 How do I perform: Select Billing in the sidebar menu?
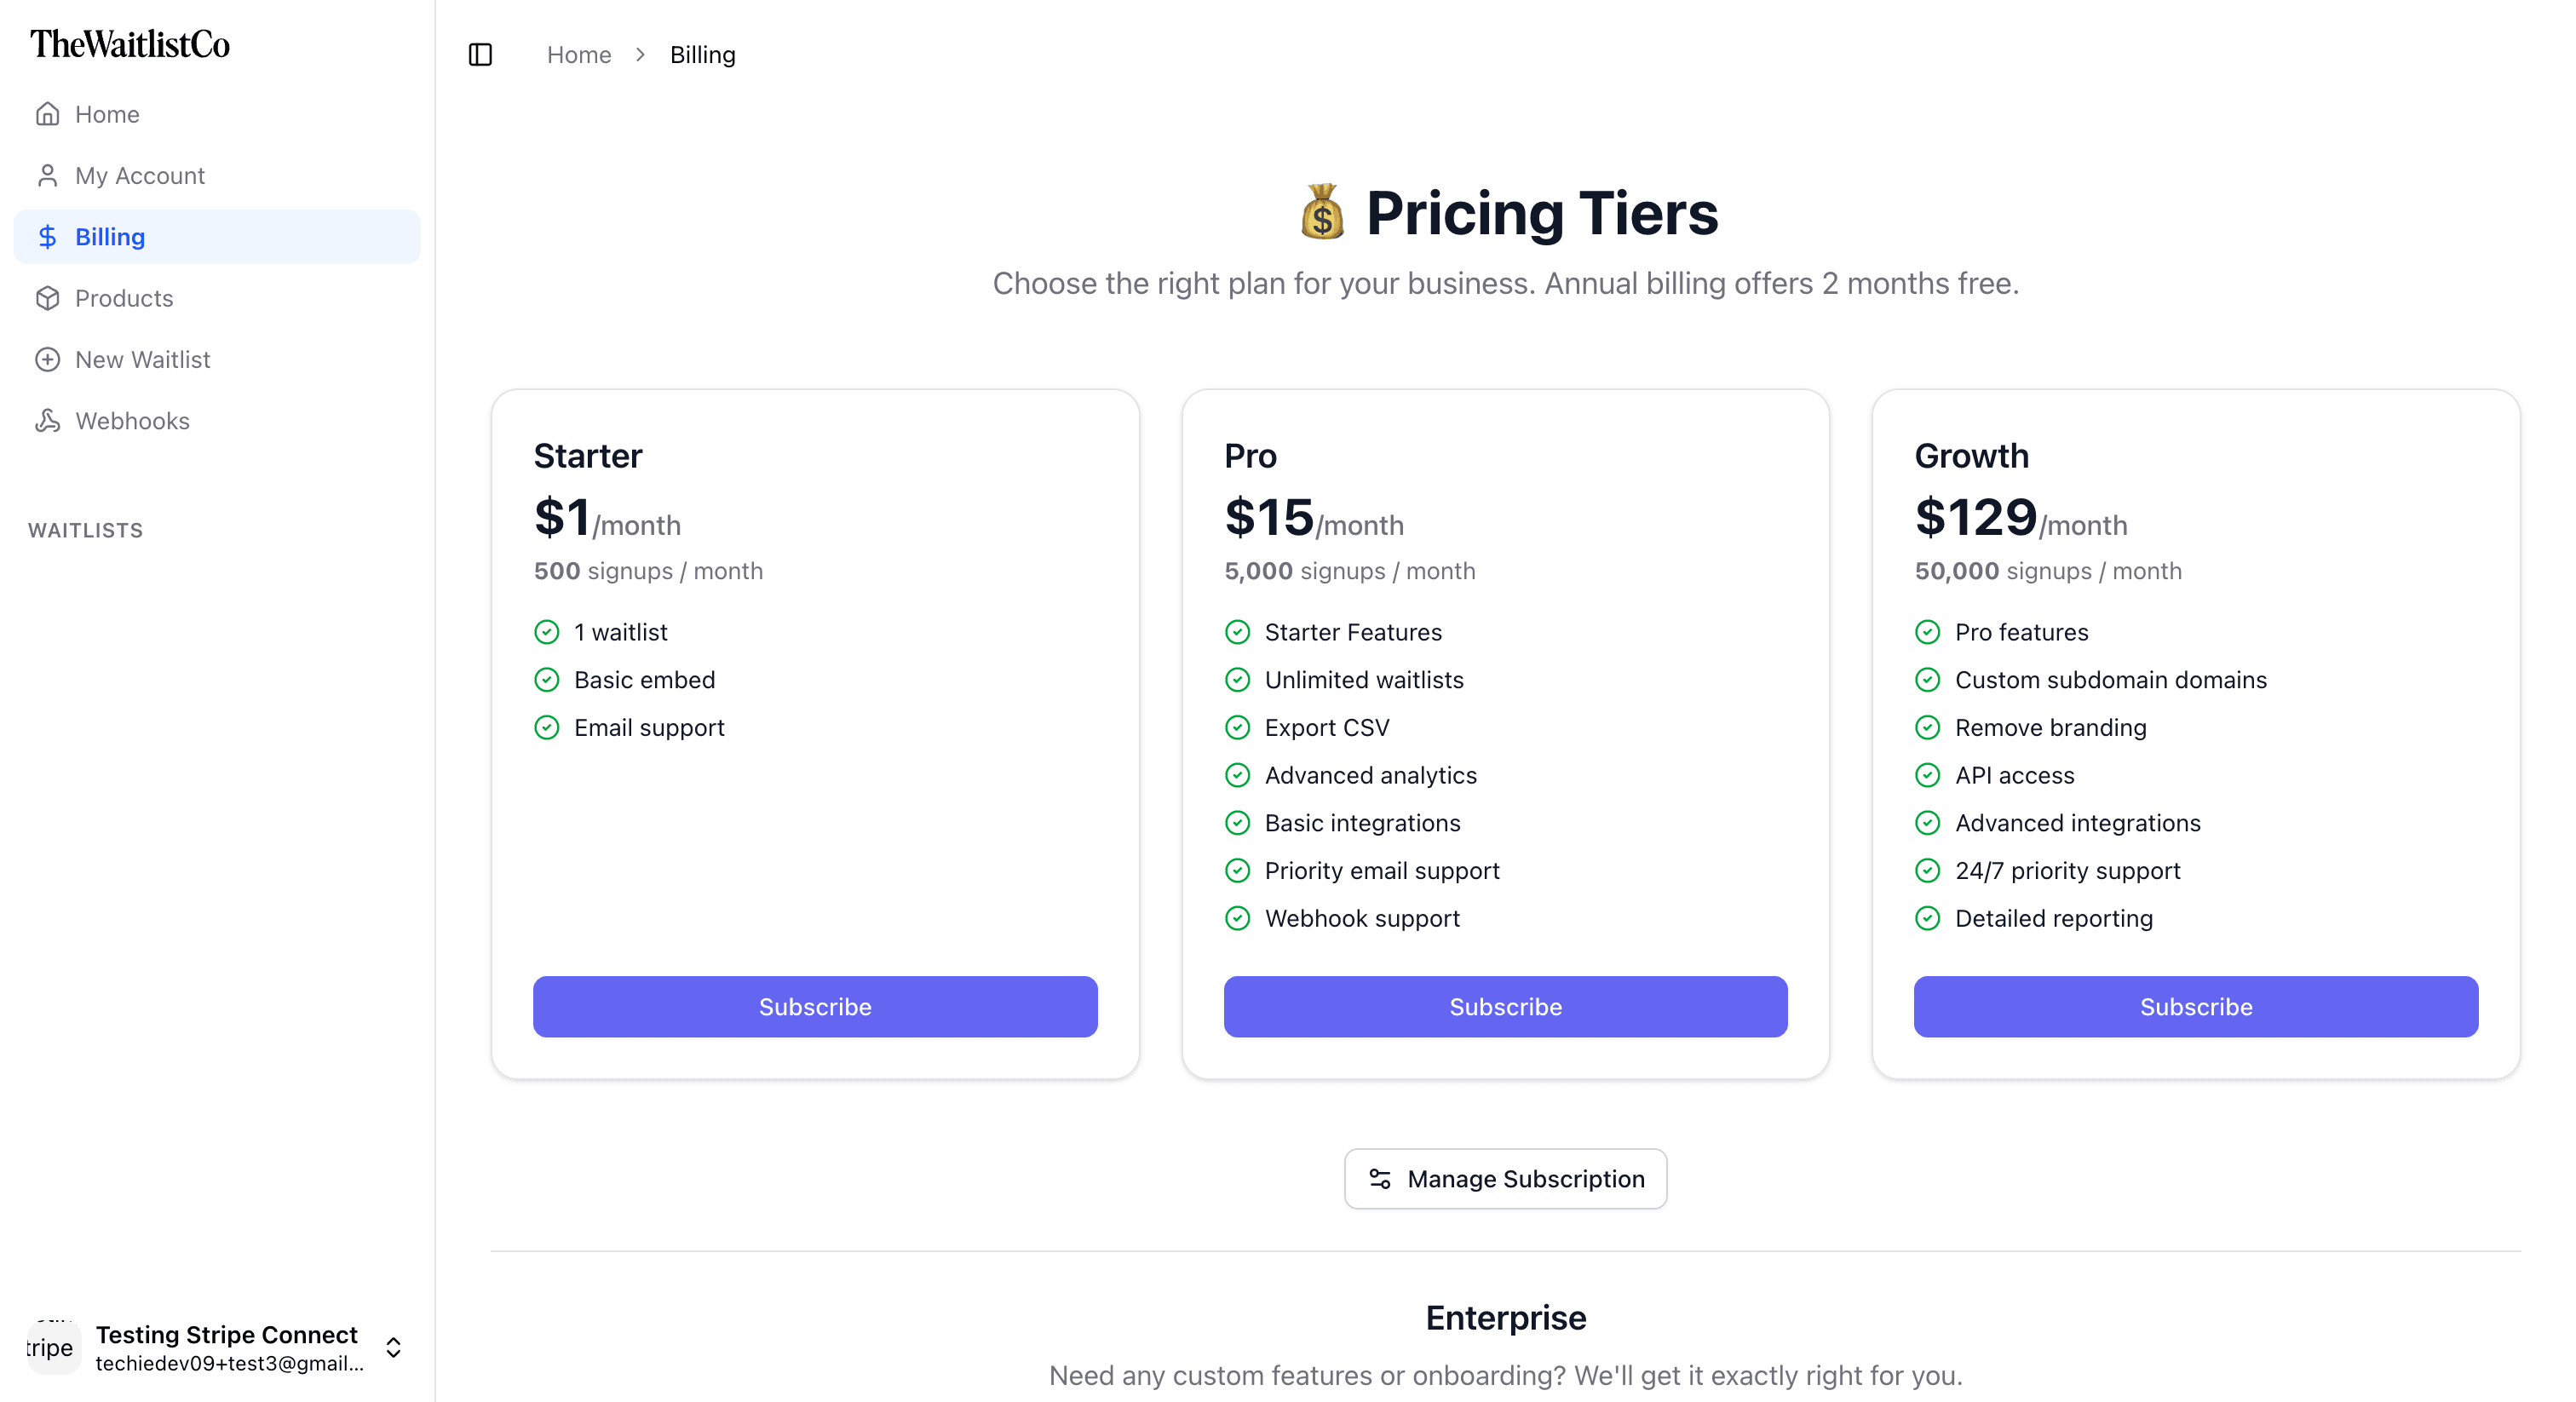point(111,237)
